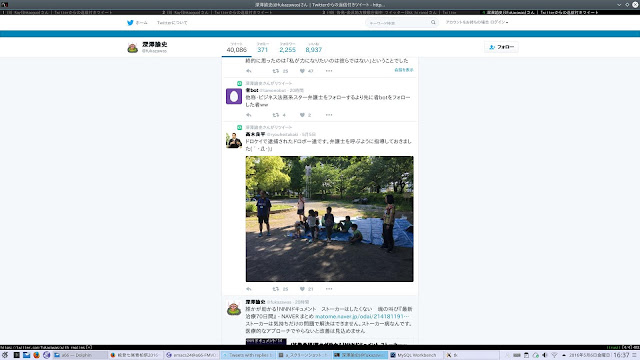Click the volume icon in system tray
Image resolution: width=640 pixels, height=360 pixels.
click(x=544, y=355)
